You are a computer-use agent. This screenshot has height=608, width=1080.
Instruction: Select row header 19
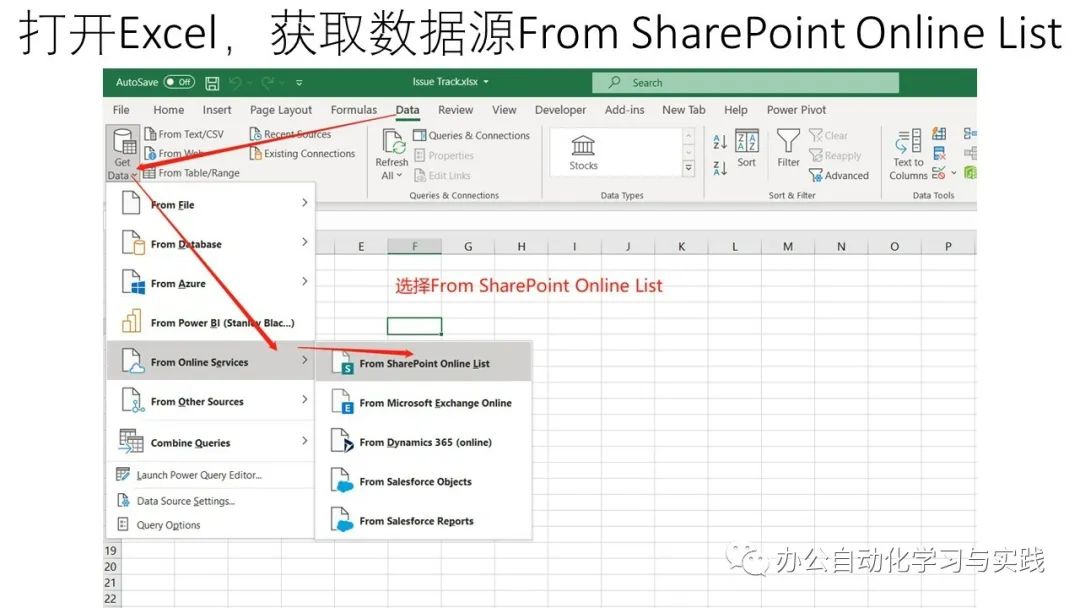pos(111,550)
